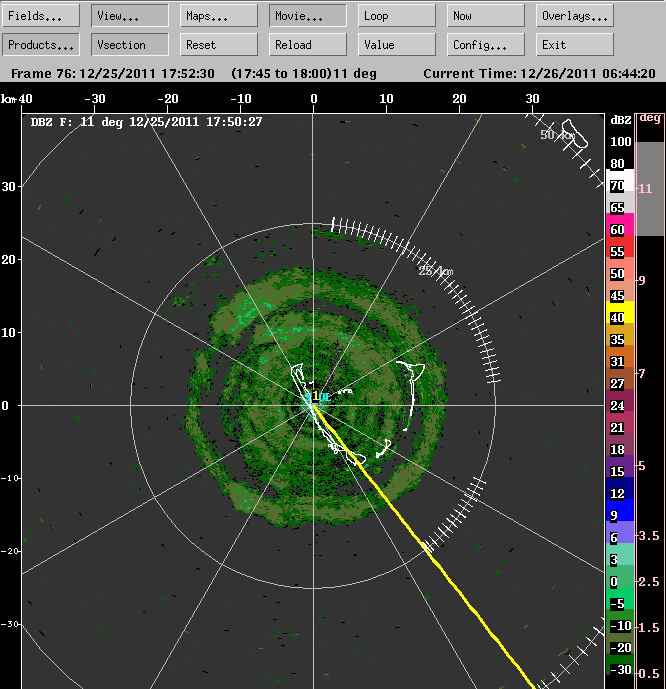The image size is (666, 689).
Task: Open the Overlays... menu
Action: pos(575,16)
